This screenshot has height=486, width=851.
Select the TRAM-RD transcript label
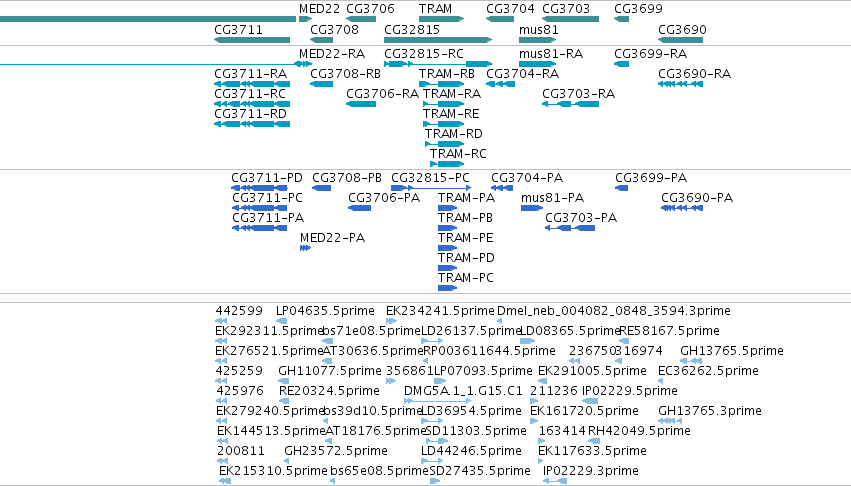click(x=454, y=134)
